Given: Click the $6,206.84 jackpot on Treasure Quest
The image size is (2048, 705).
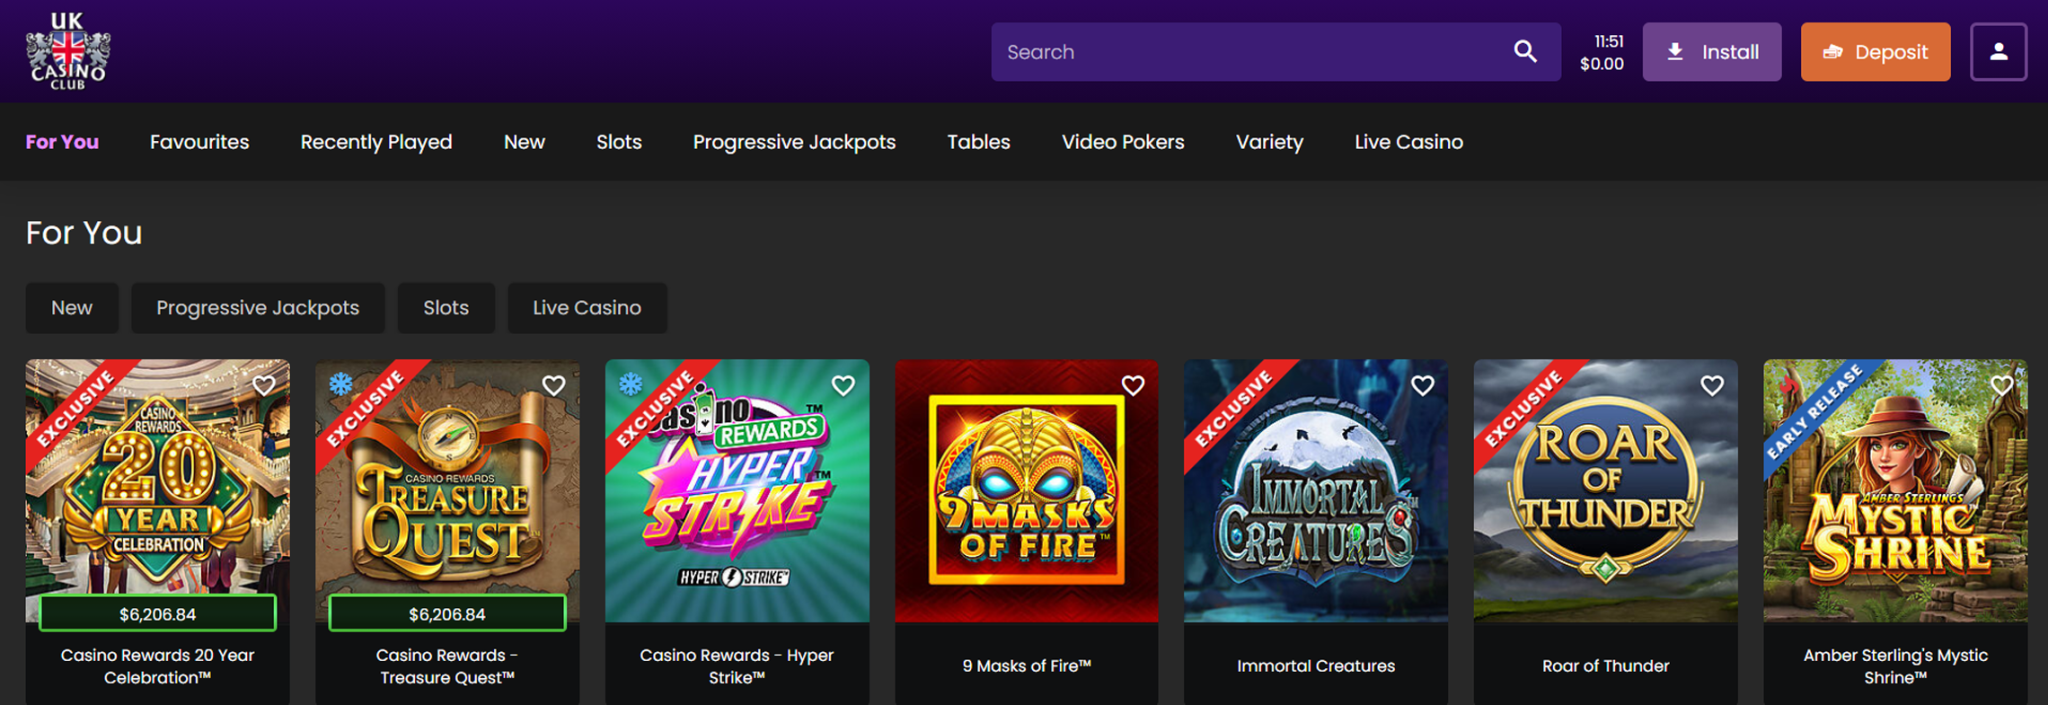Looking at the screenshot, I should [447, 614].
